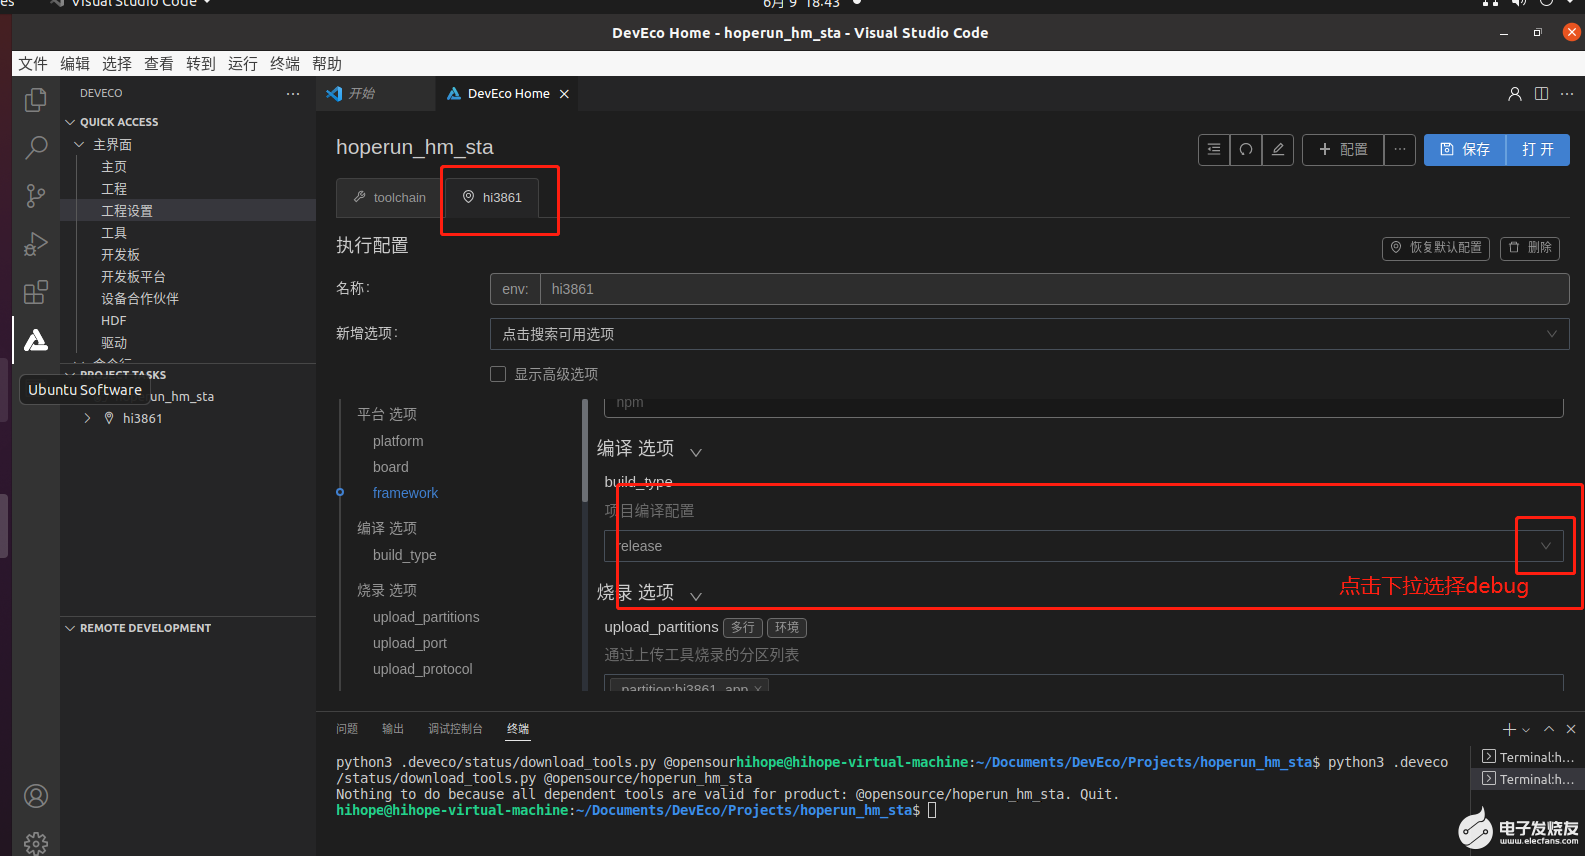
Task: Click options outline scrollbar
Action: 585,450
